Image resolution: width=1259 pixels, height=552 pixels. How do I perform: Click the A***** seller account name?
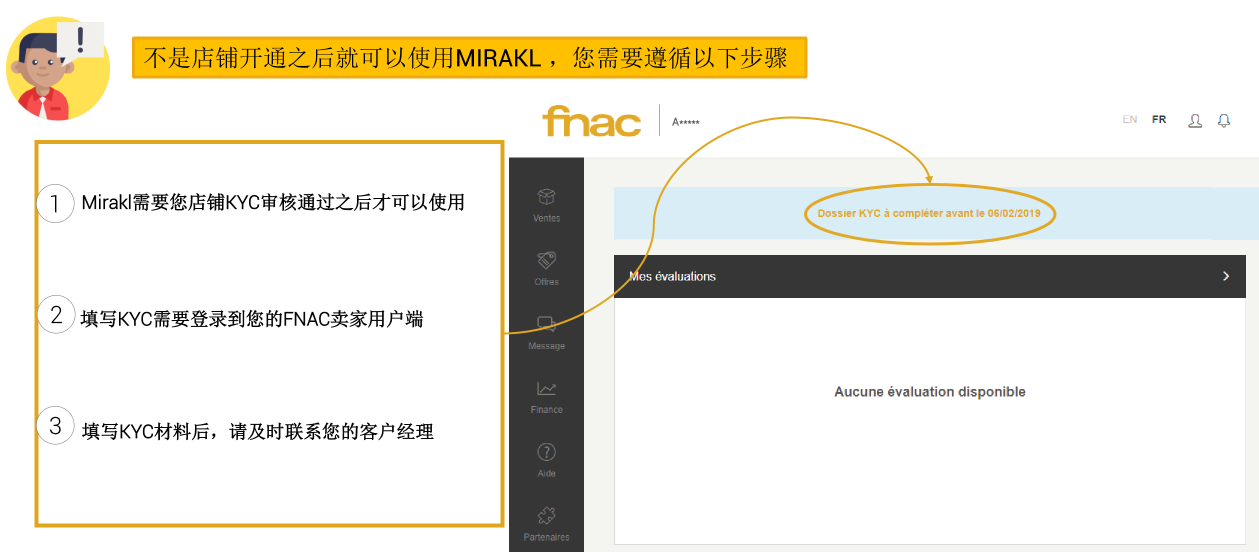pos(686,122)
